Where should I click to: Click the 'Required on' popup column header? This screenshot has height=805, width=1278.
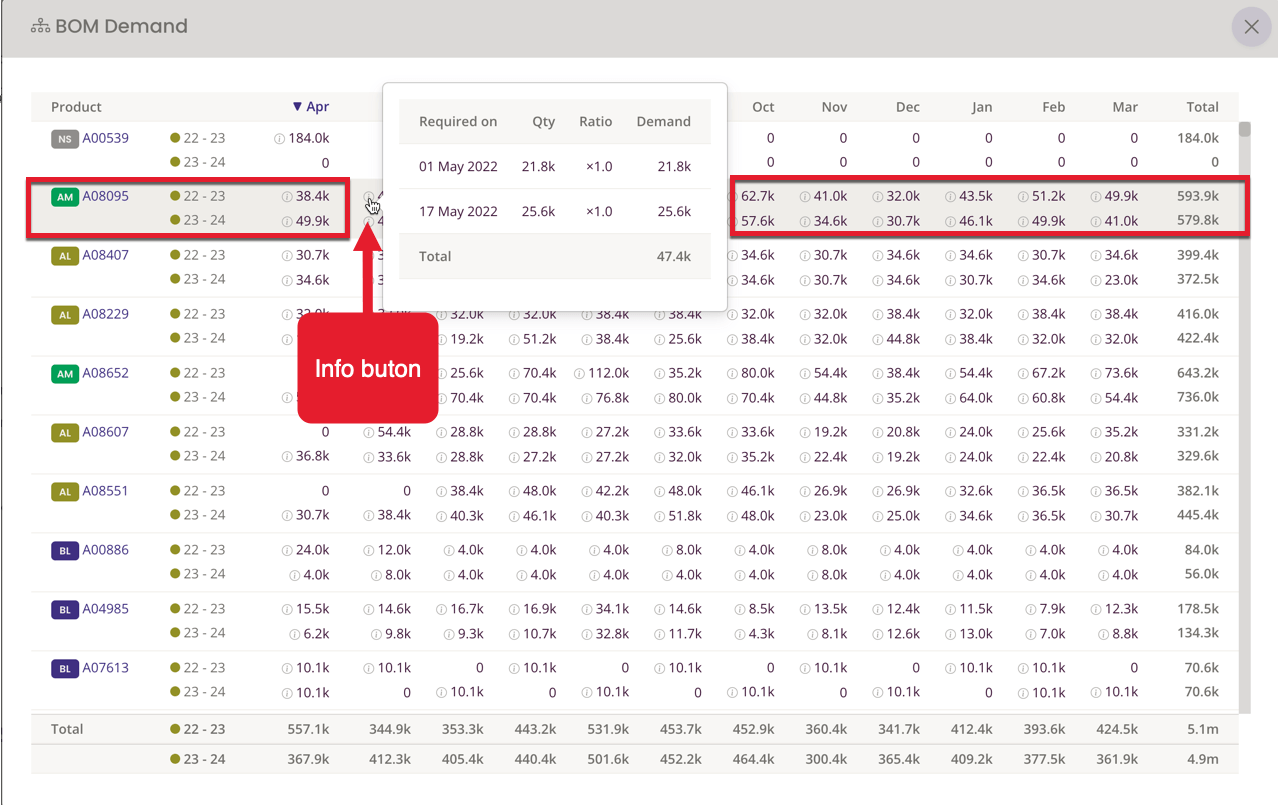click(x=458, y=121)
